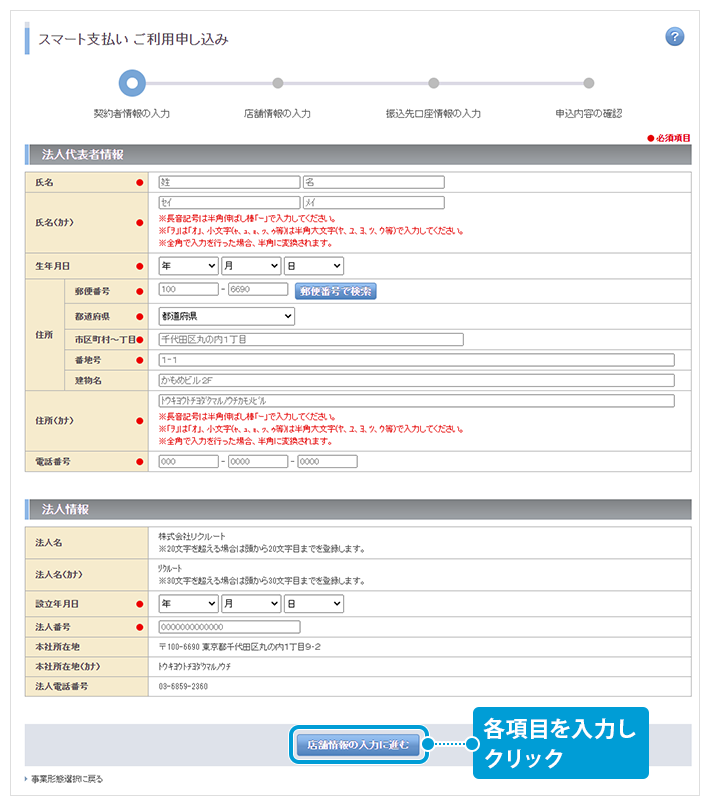Click the first postal code field

tap(188, 291)
